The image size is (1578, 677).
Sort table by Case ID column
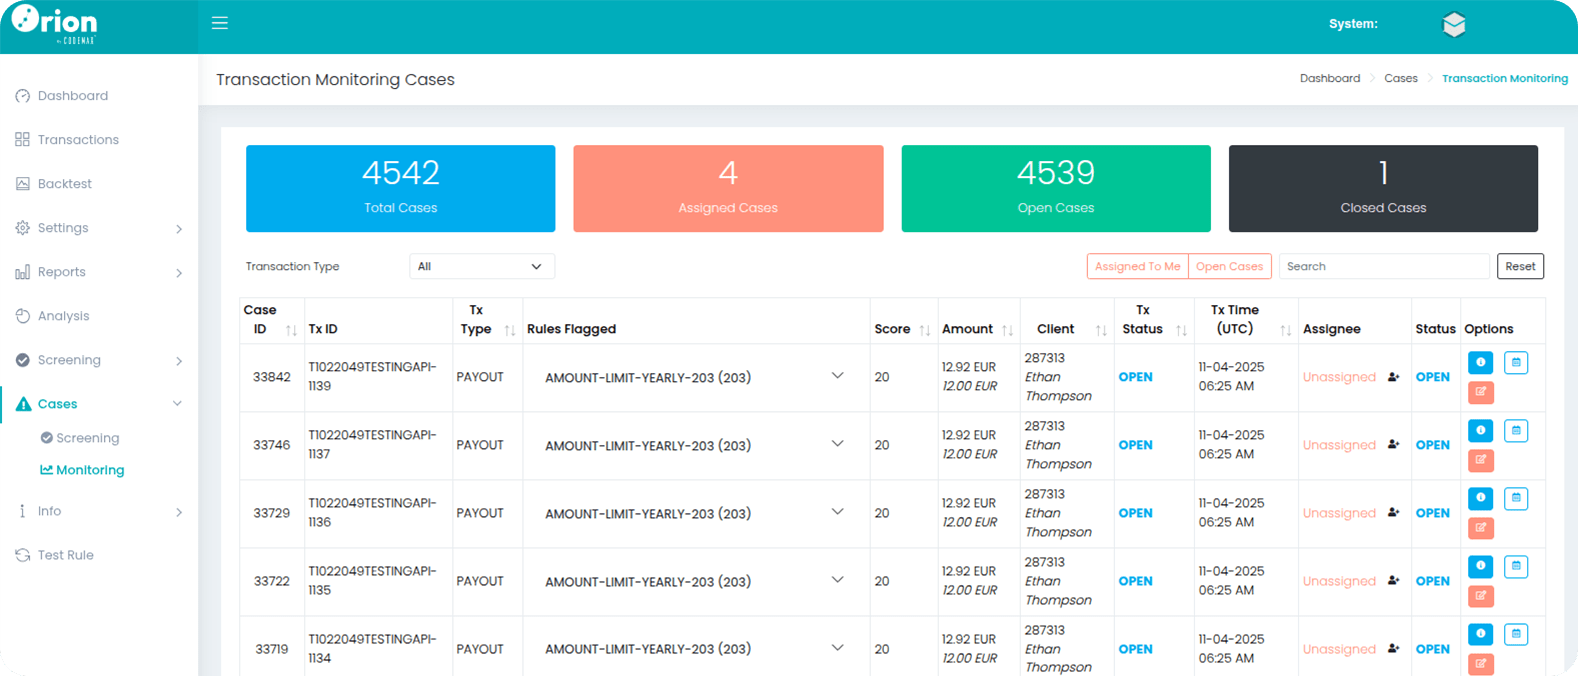click(291, 330)
